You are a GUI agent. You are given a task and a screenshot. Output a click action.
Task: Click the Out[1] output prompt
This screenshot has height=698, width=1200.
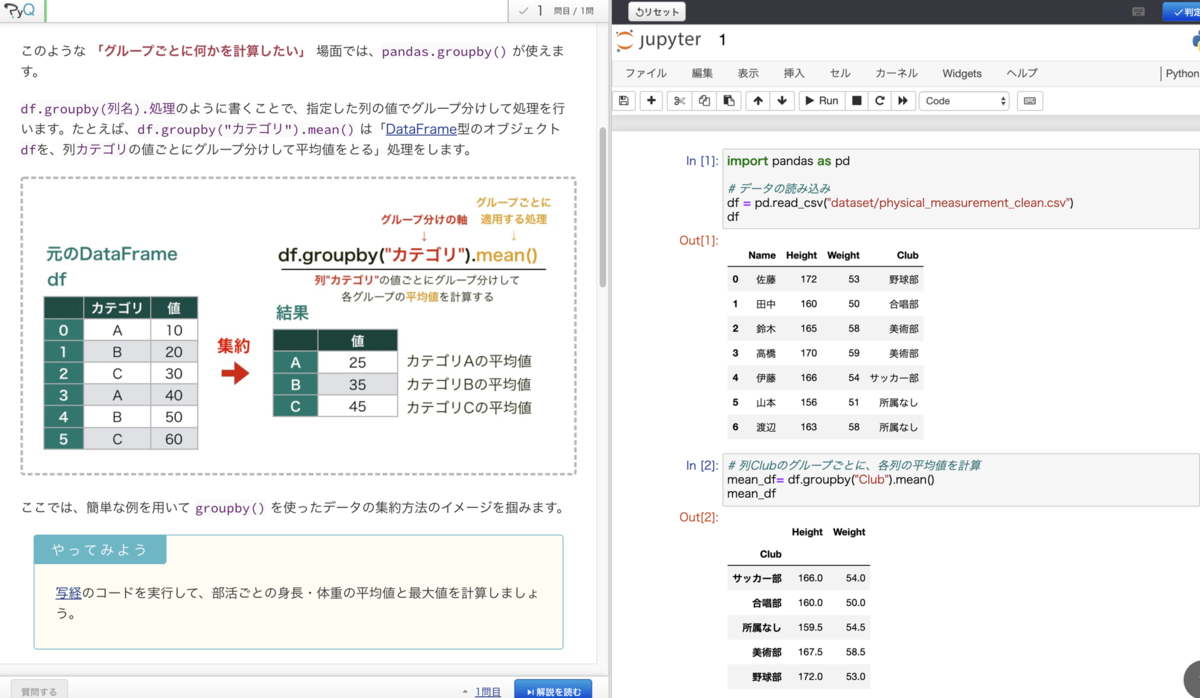point(698,241)
